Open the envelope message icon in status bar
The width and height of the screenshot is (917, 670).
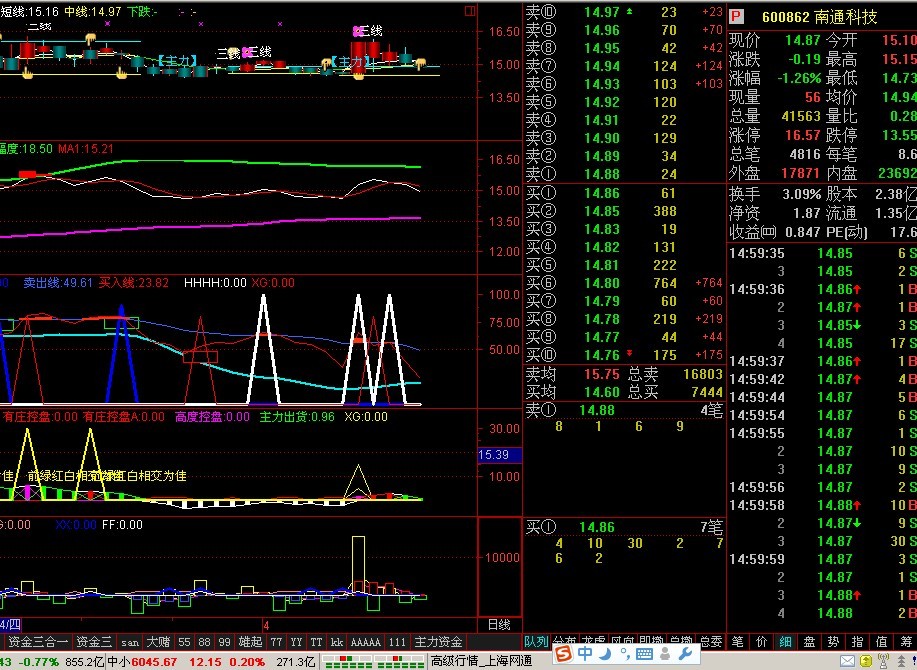pyautogui.click(x=848, y=662)
